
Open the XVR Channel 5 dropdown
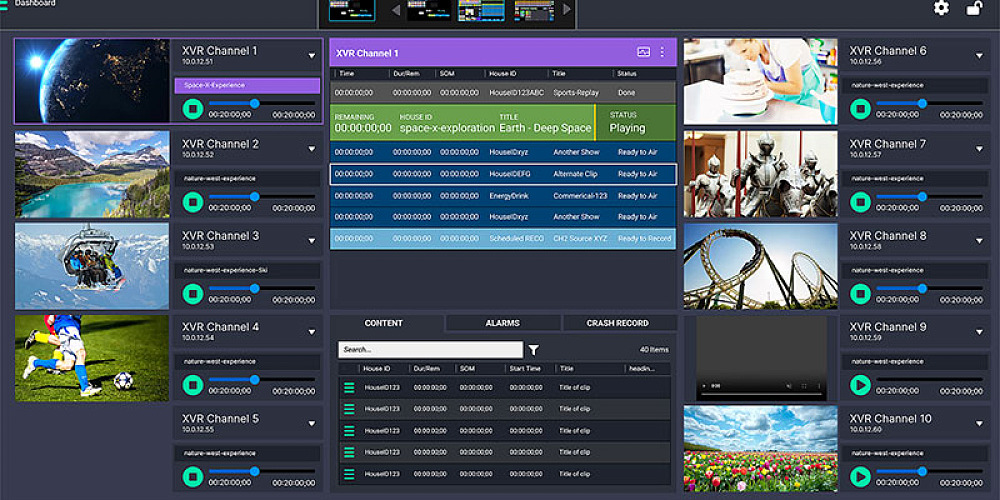(x=311, y=424)
